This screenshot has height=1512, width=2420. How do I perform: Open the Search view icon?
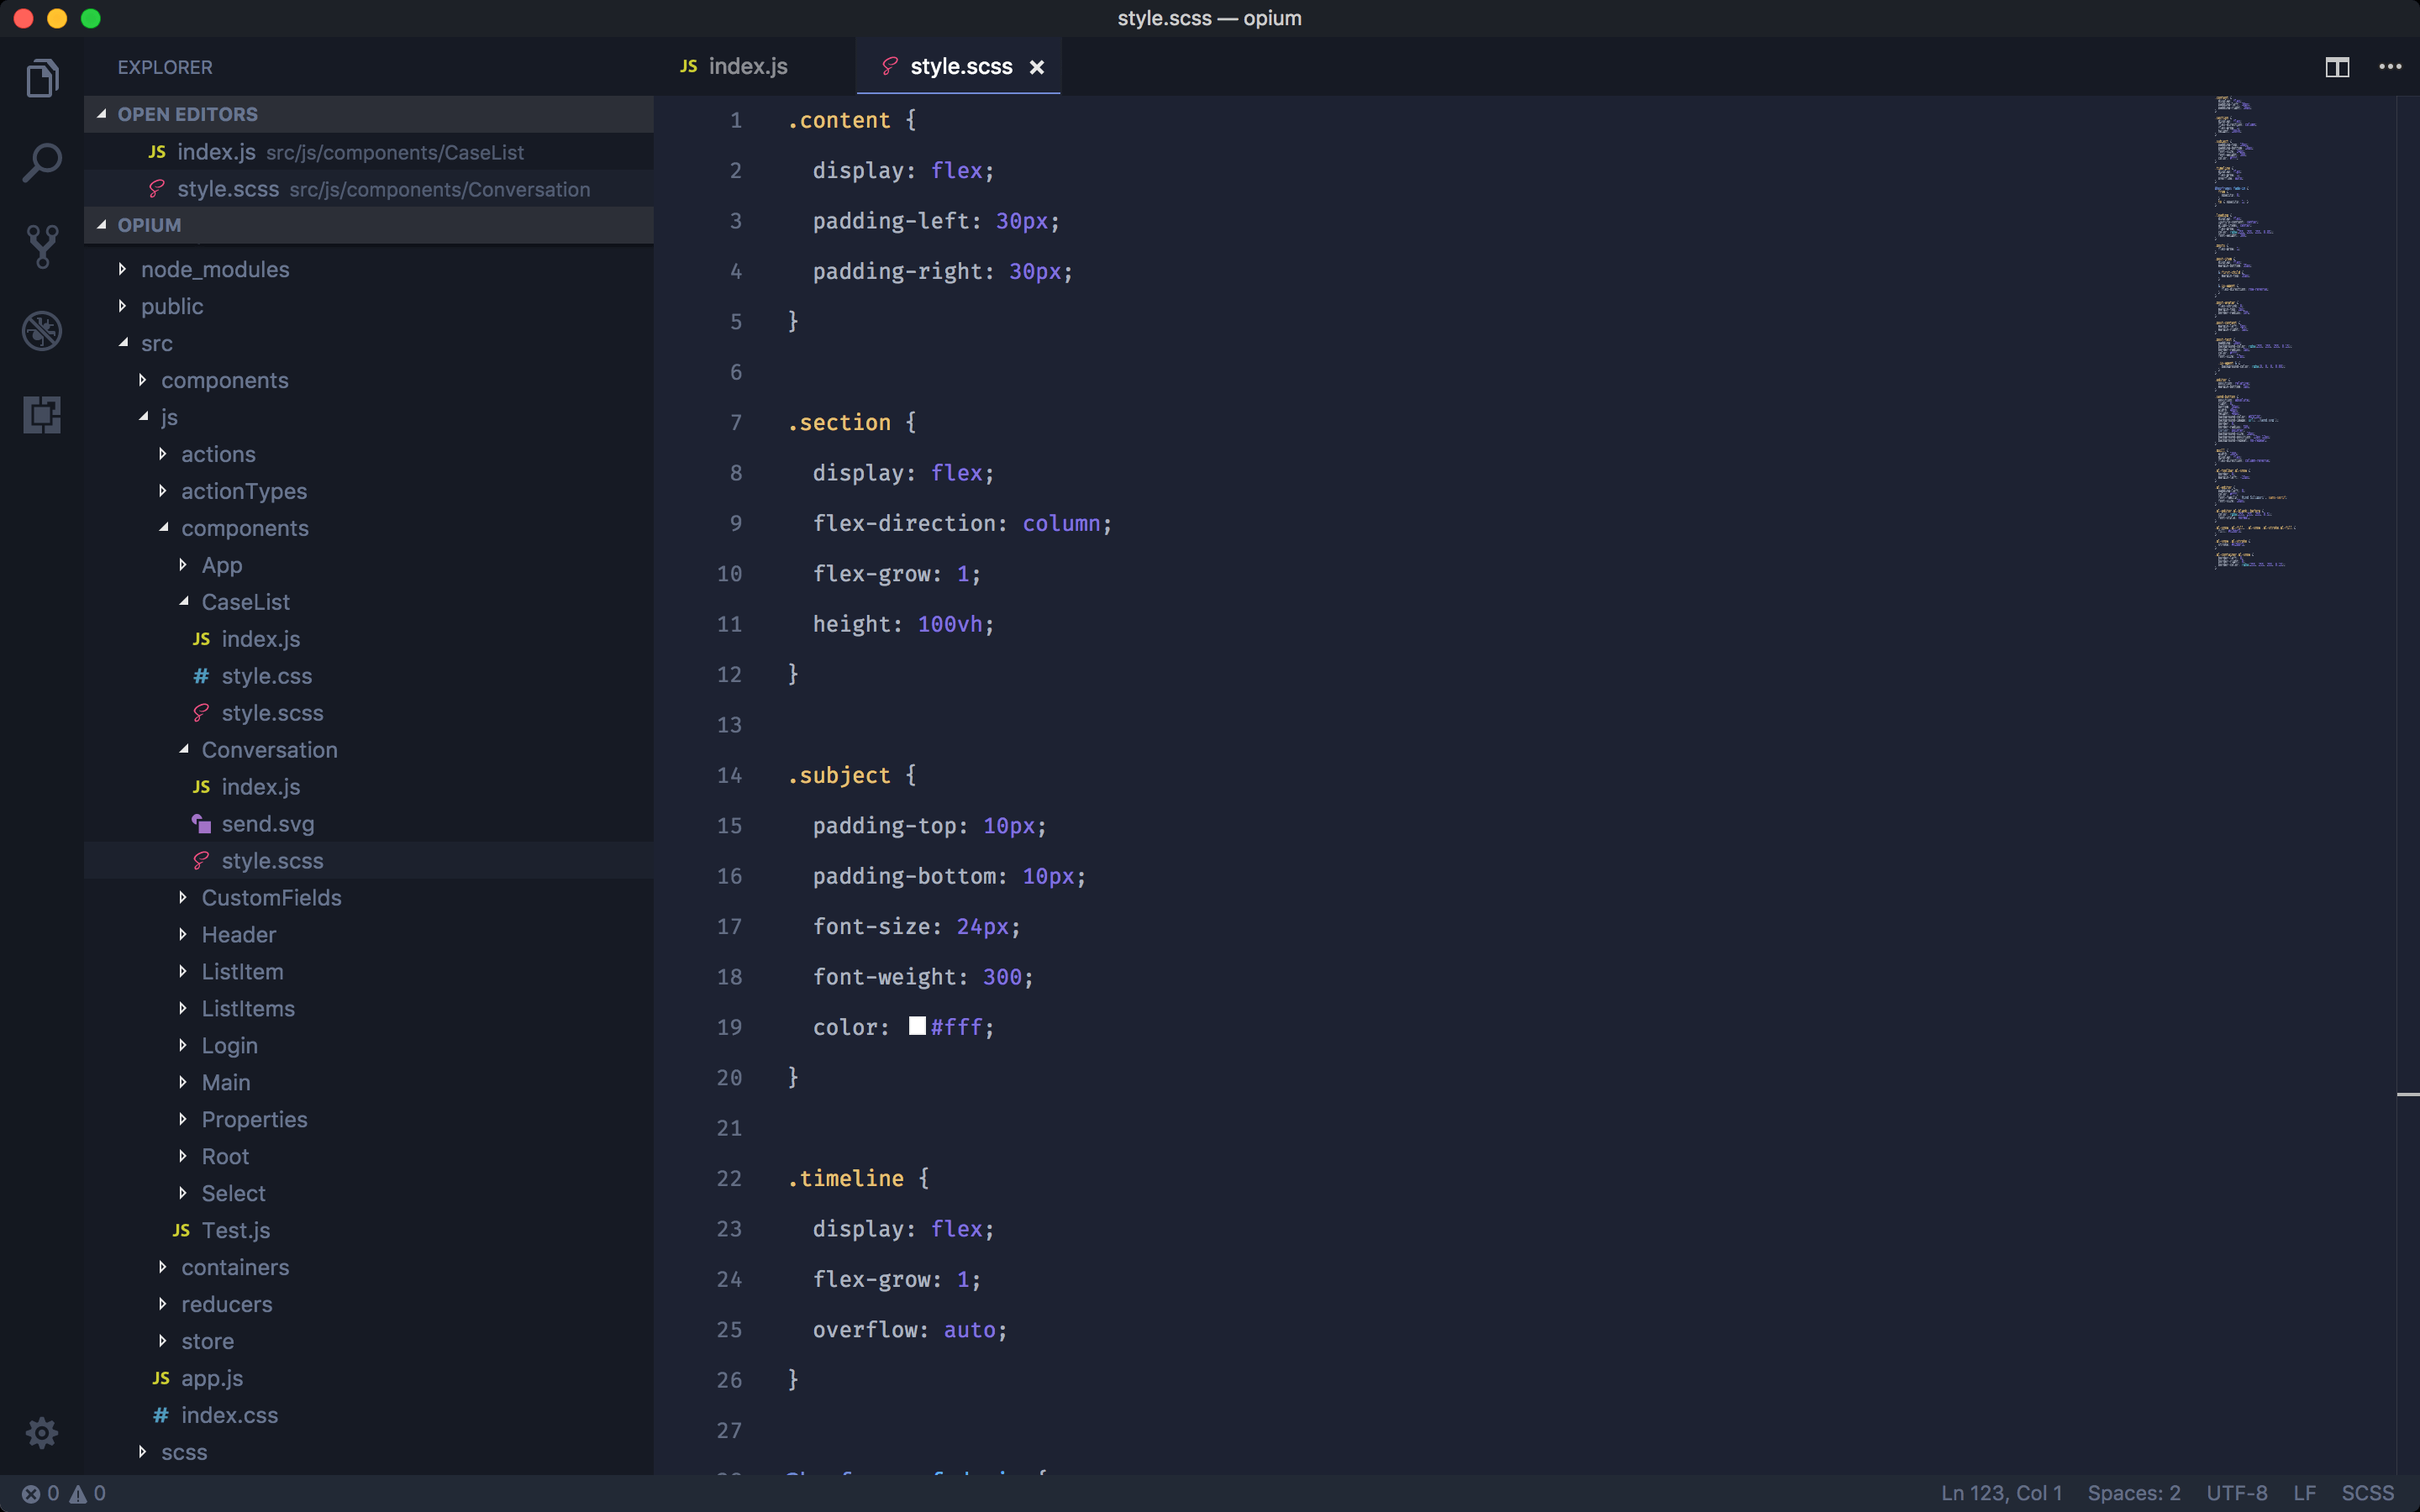(x=42, y=162)
